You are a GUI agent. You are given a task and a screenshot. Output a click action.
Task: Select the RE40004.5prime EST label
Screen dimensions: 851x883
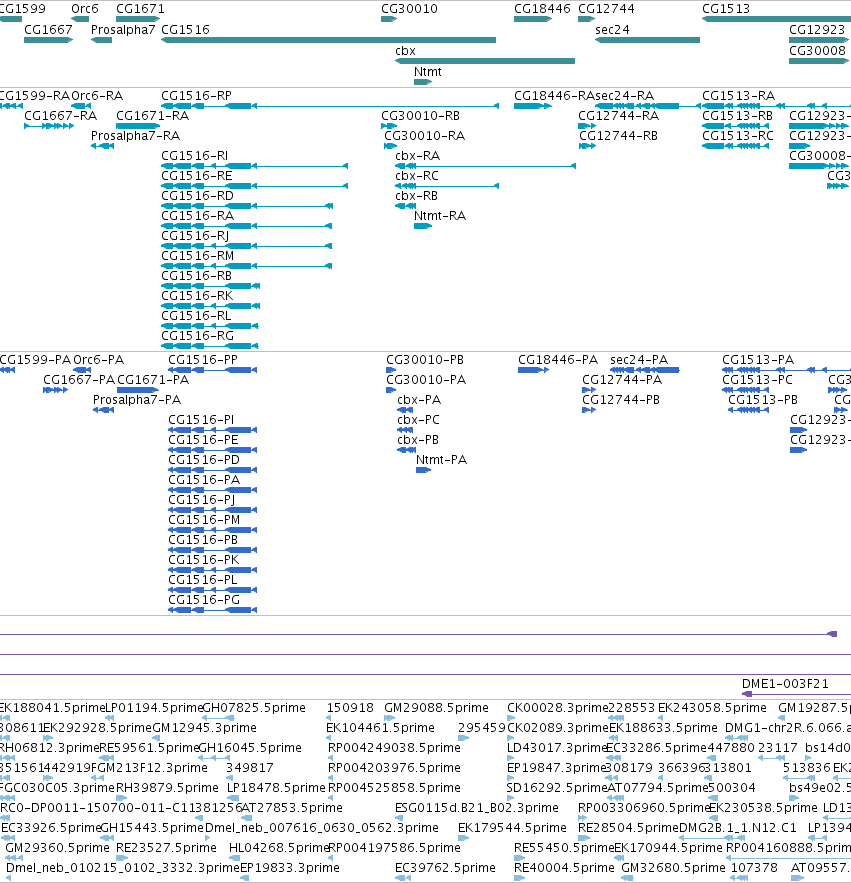(564, 868)
